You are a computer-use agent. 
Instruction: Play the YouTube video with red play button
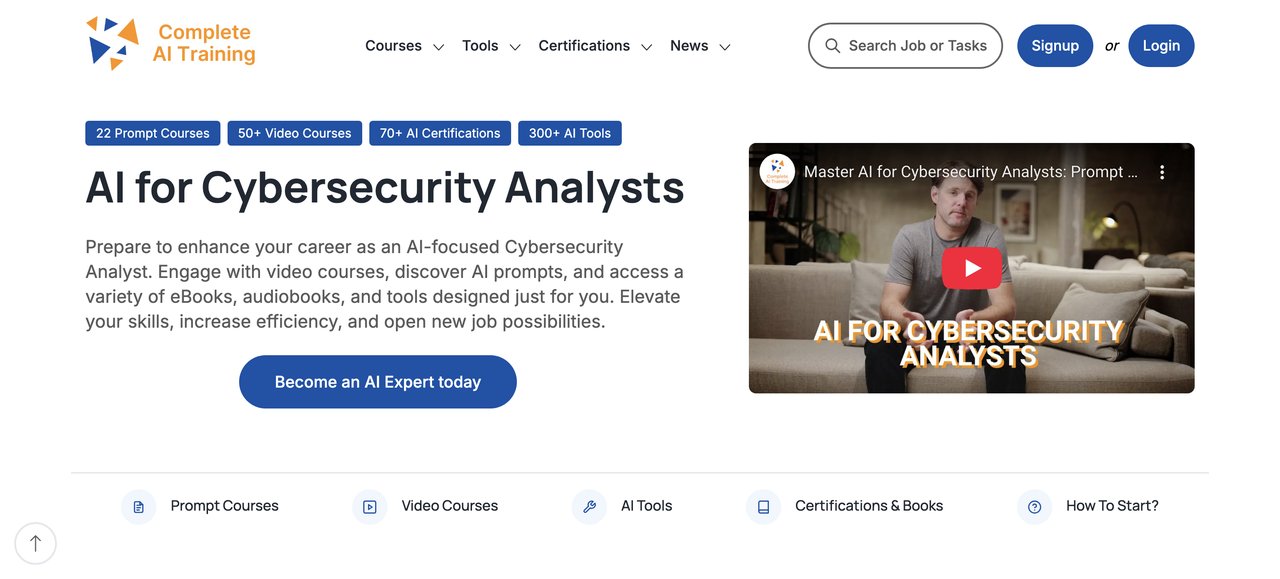971,268
